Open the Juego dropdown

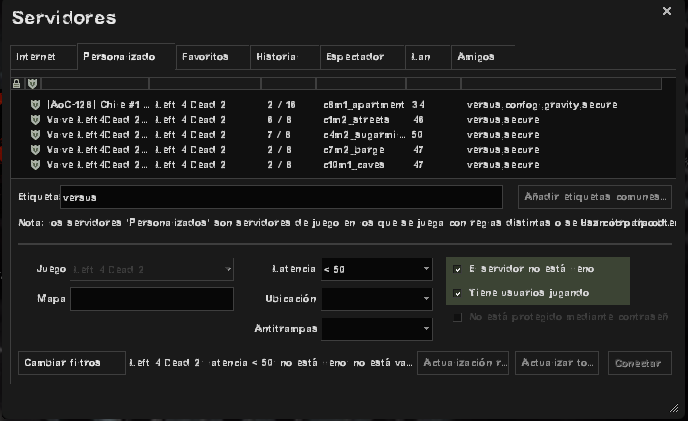click(x=152, y=270)
